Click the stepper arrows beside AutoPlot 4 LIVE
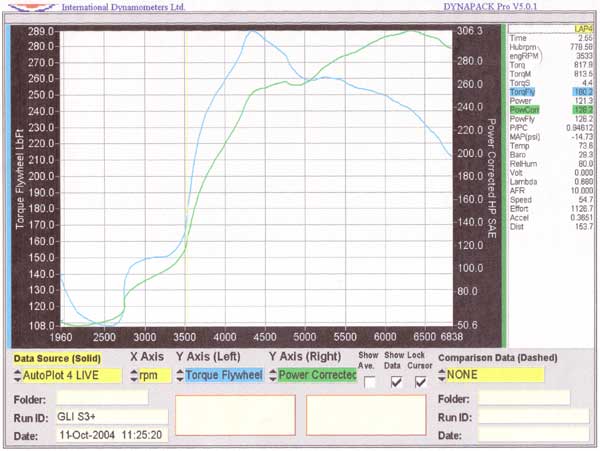Screen dimensions: 600x451 click(x=18, y=375)
